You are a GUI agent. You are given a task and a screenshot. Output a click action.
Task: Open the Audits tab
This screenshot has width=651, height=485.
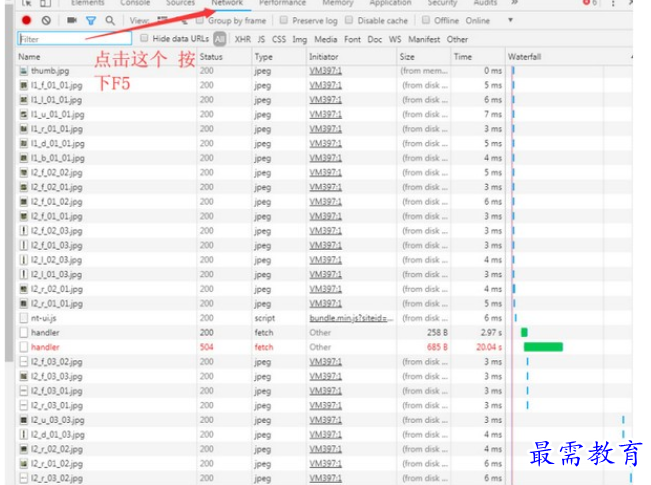tap(485, 2)
